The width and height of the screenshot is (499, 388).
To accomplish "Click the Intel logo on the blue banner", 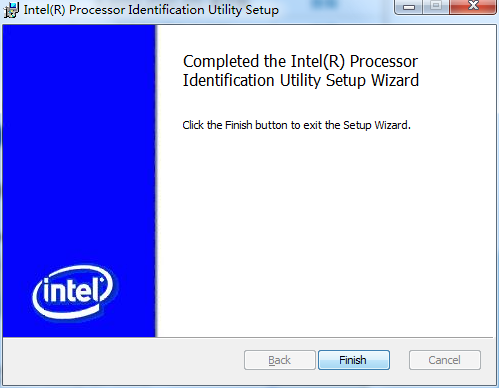I will [x=73, y=292].
